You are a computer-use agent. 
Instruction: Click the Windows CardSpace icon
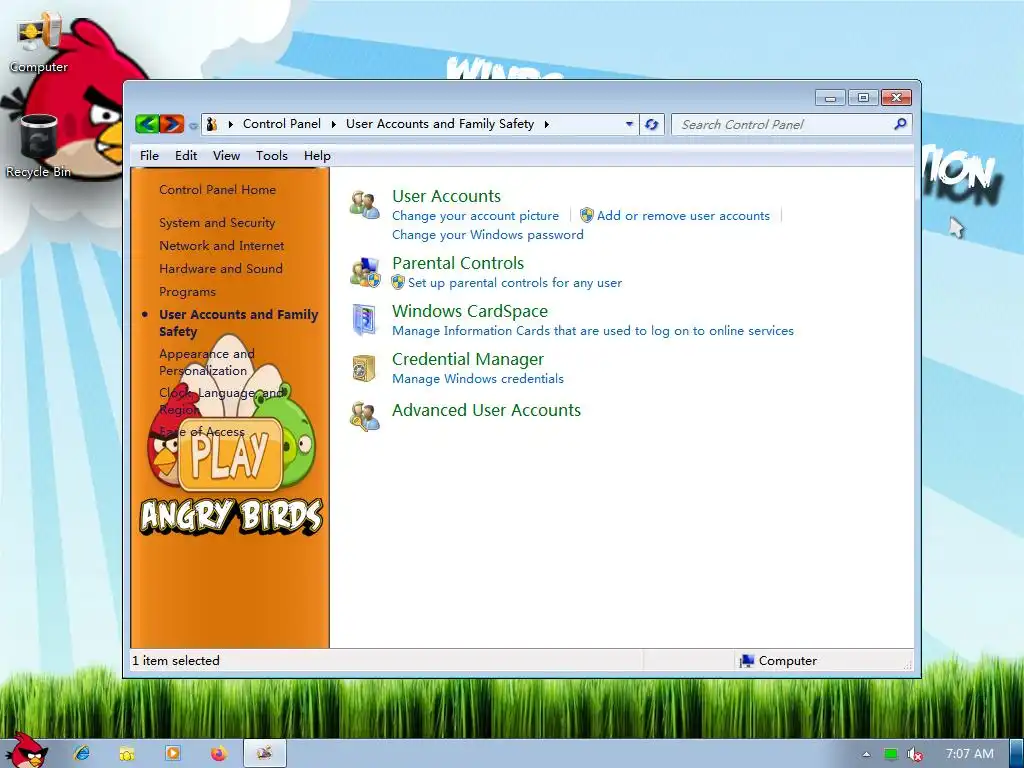coord(364,320)
